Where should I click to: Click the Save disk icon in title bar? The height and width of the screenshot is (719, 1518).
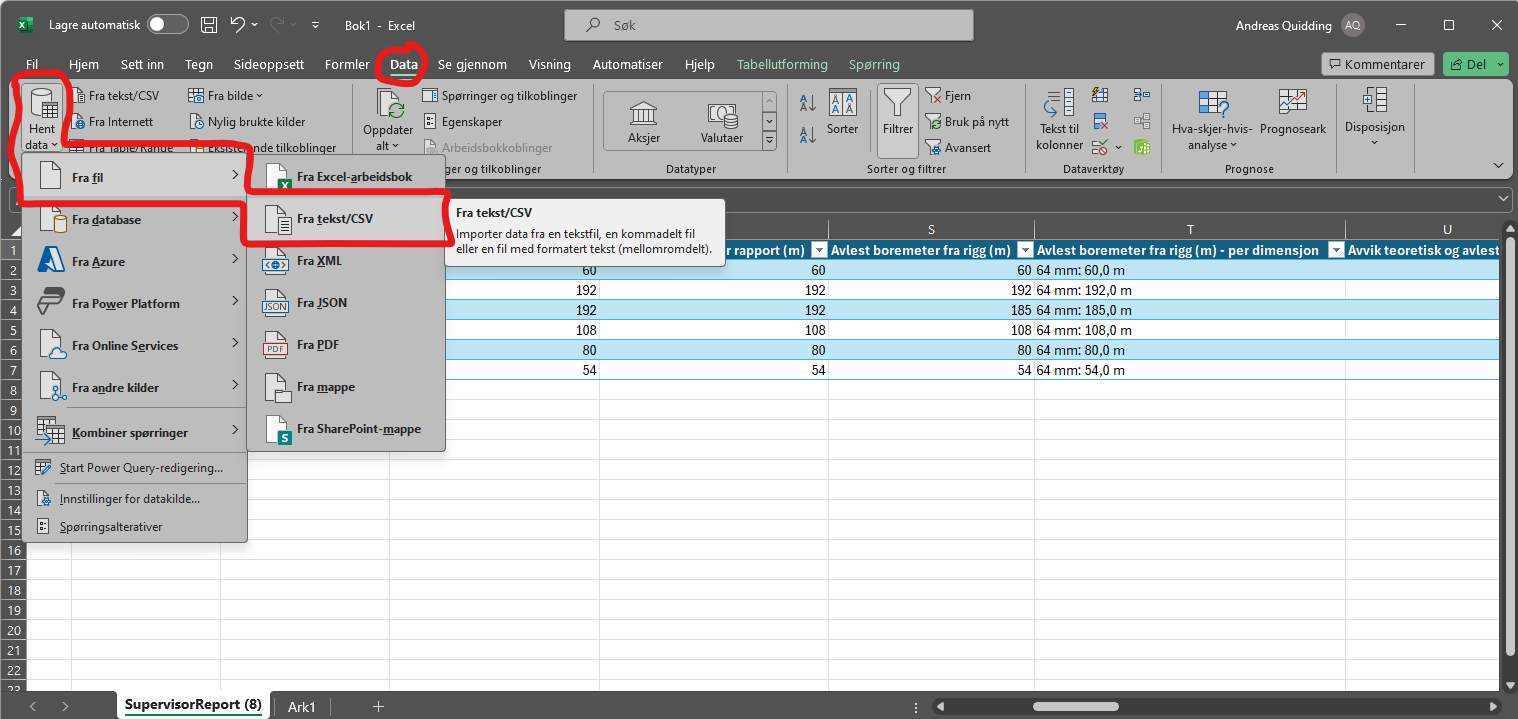click(209, 25)
